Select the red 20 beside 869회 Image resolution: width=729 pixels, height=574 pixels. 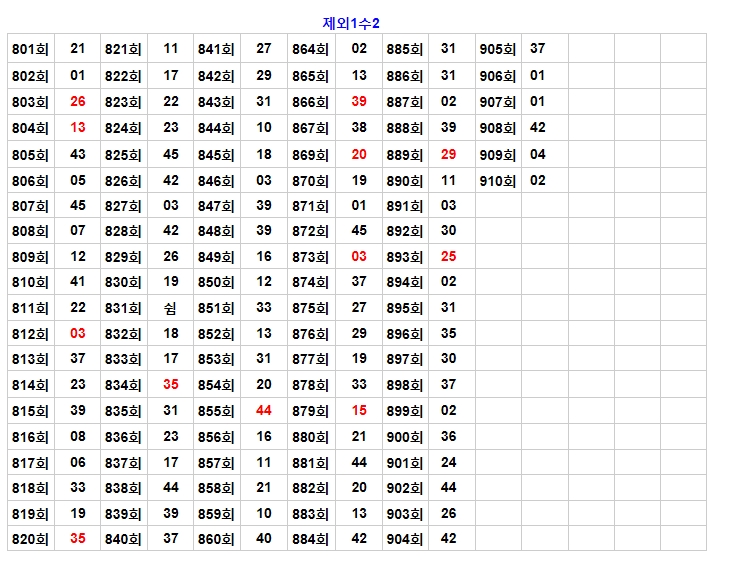(359, 154)
